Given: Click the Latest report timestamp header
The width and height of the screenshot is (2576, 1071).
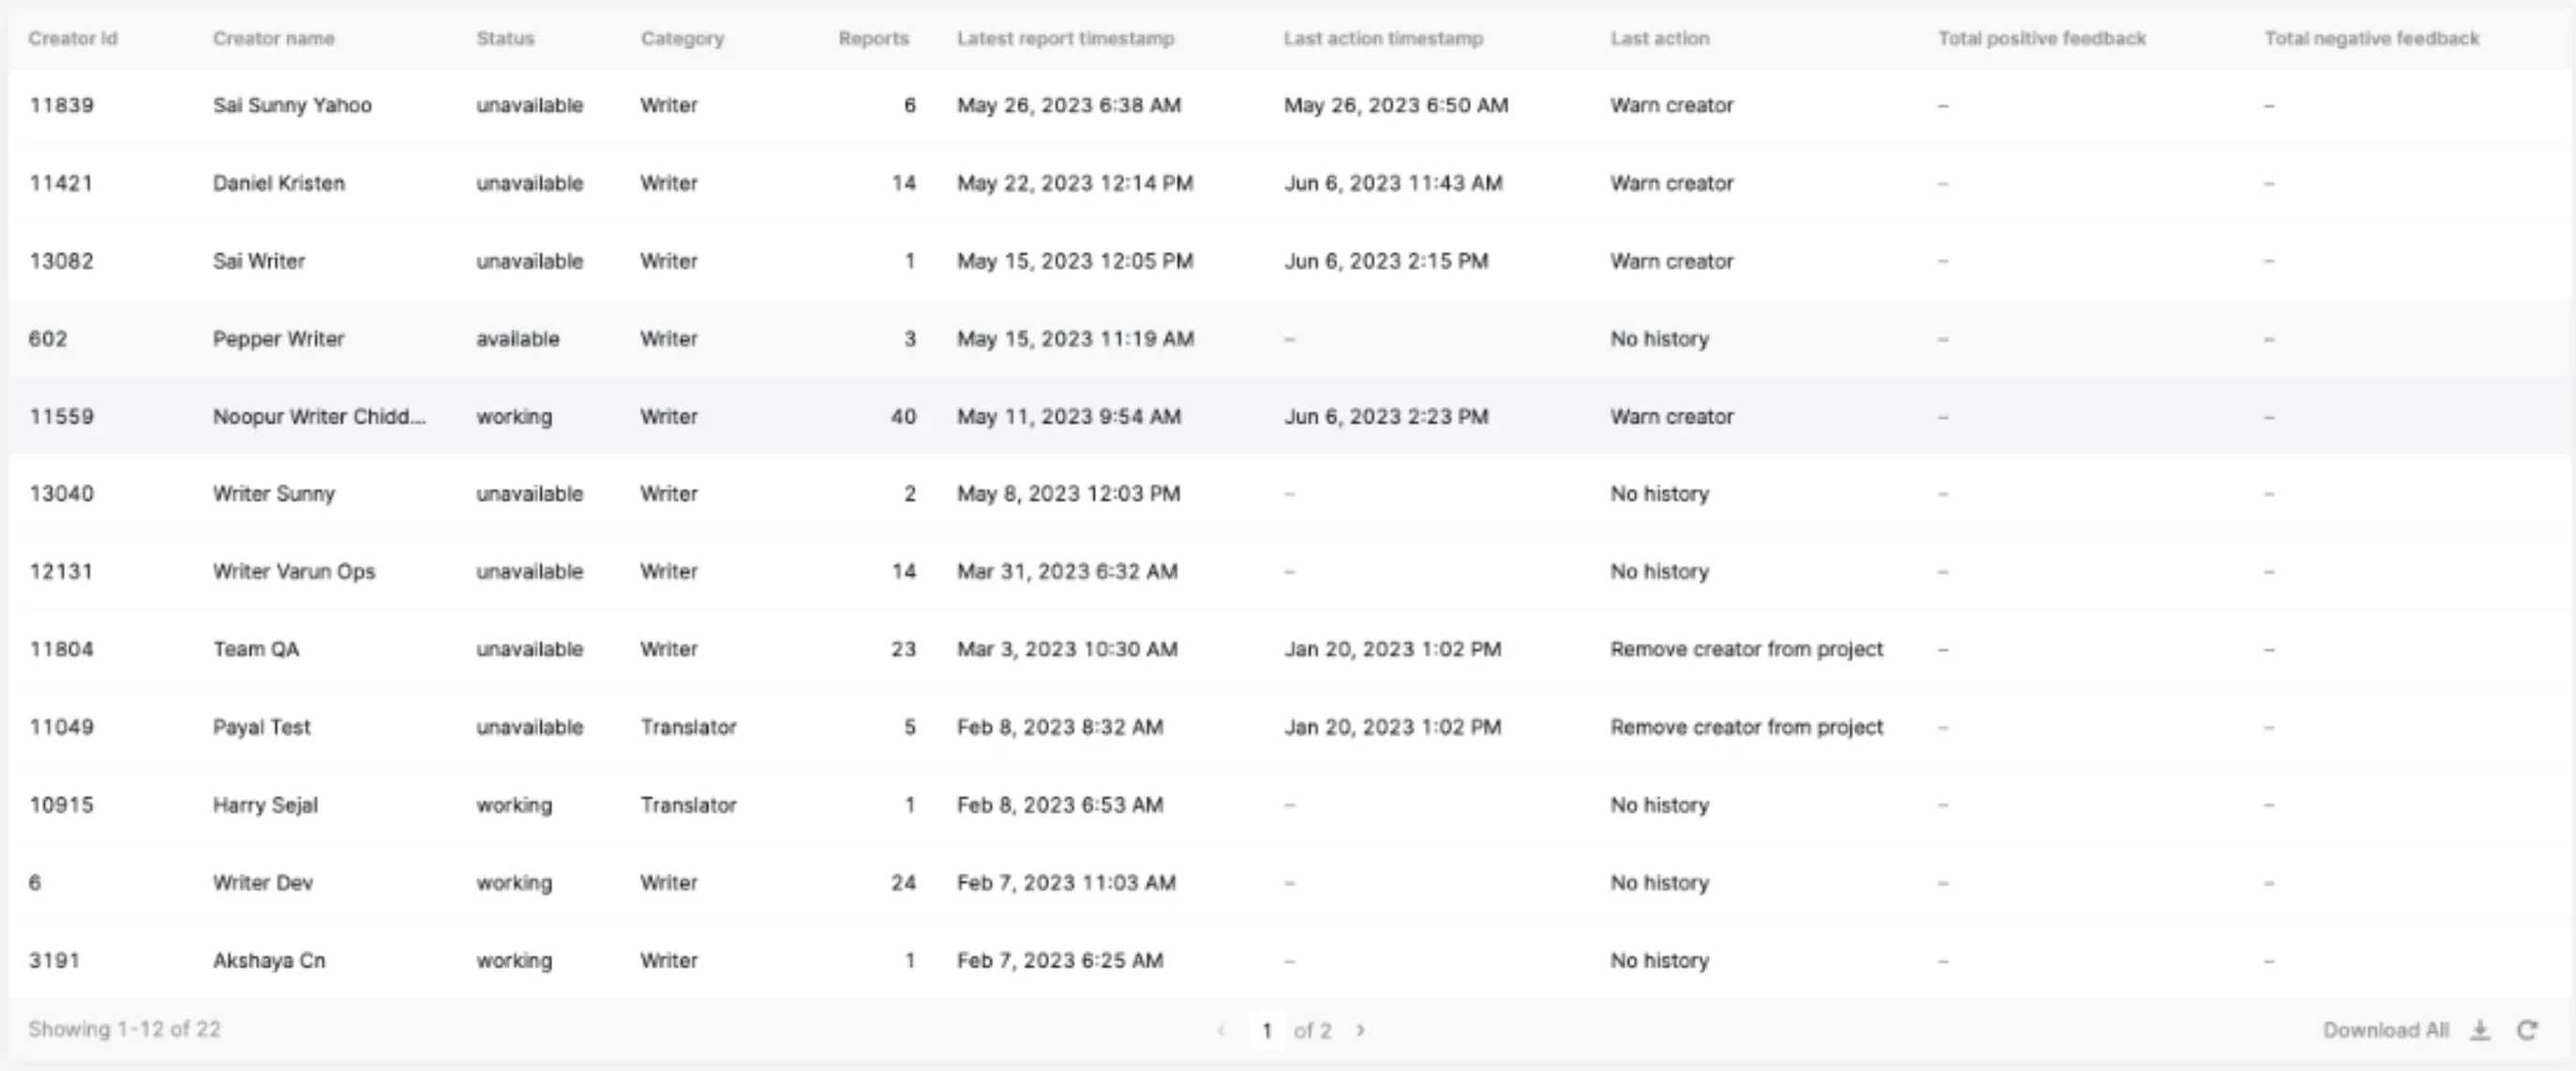Looking at the screenshot, I should click(1065, 38).
